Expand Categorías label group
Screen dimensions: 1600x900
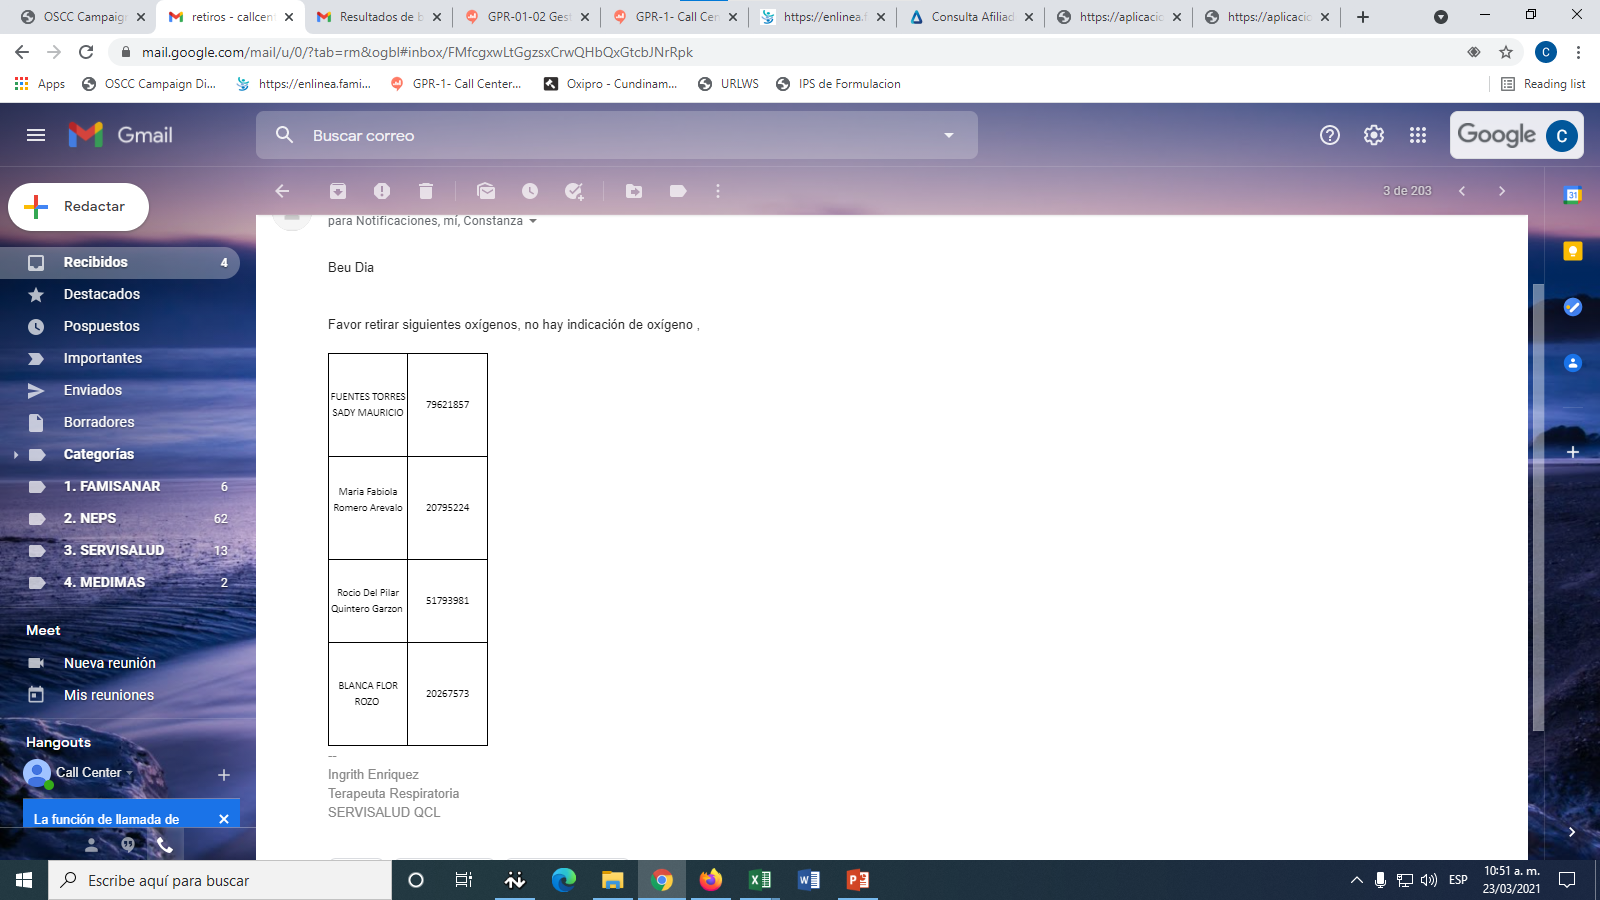click(x=16, y=454)
